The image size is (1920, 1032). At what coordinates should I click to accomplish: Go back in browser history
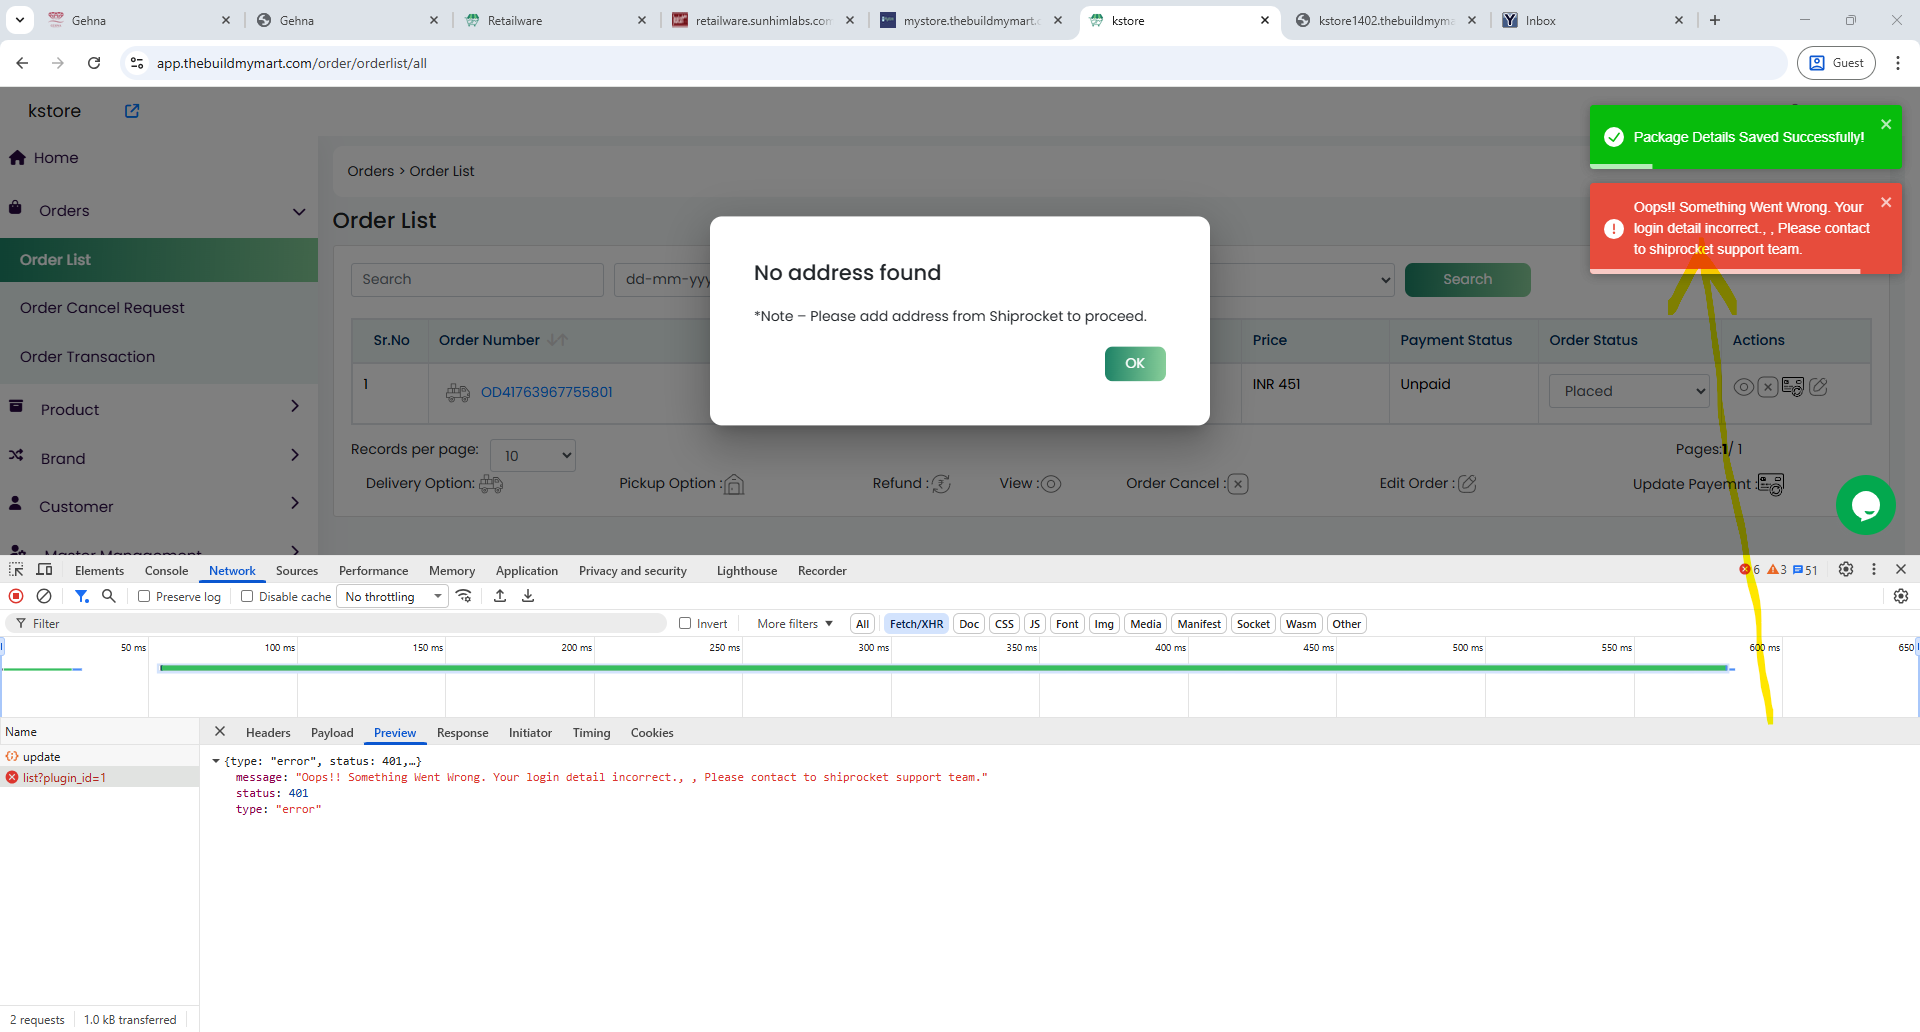tap(22, 63)
